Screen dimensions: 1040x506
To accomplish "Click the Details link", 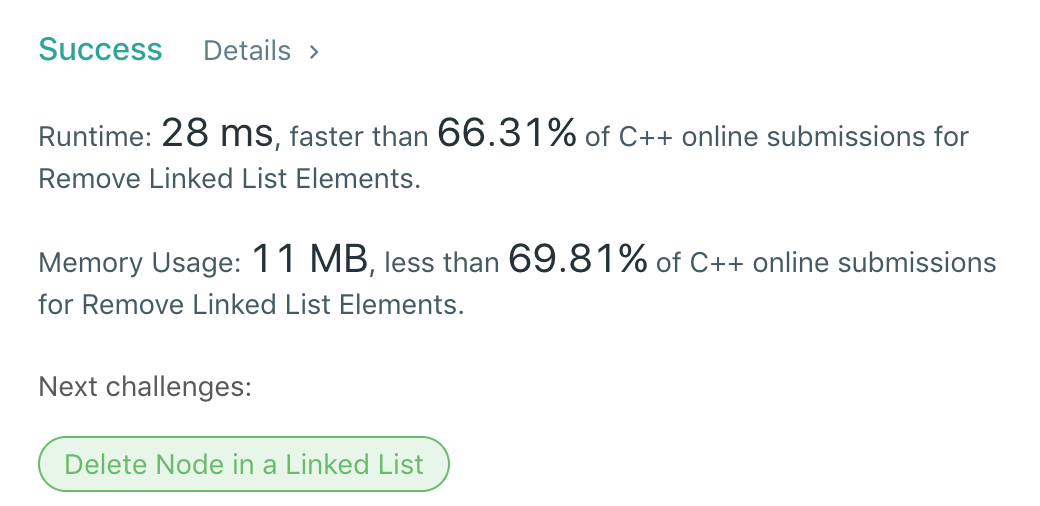I will click(x=247, y=51).
